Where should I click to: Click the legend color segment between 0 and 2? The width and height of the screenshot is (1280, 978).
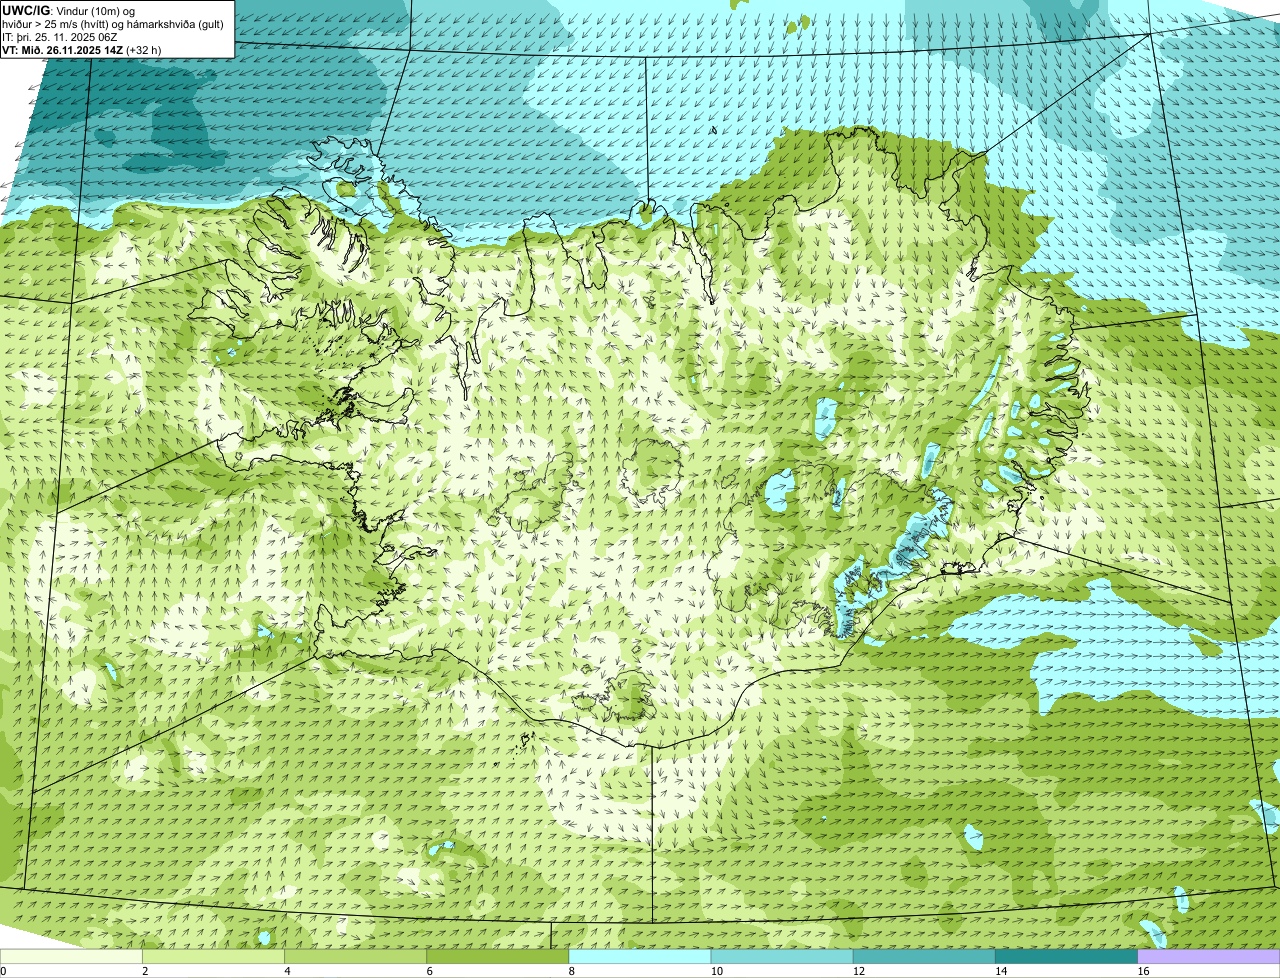tap(71, 956)
